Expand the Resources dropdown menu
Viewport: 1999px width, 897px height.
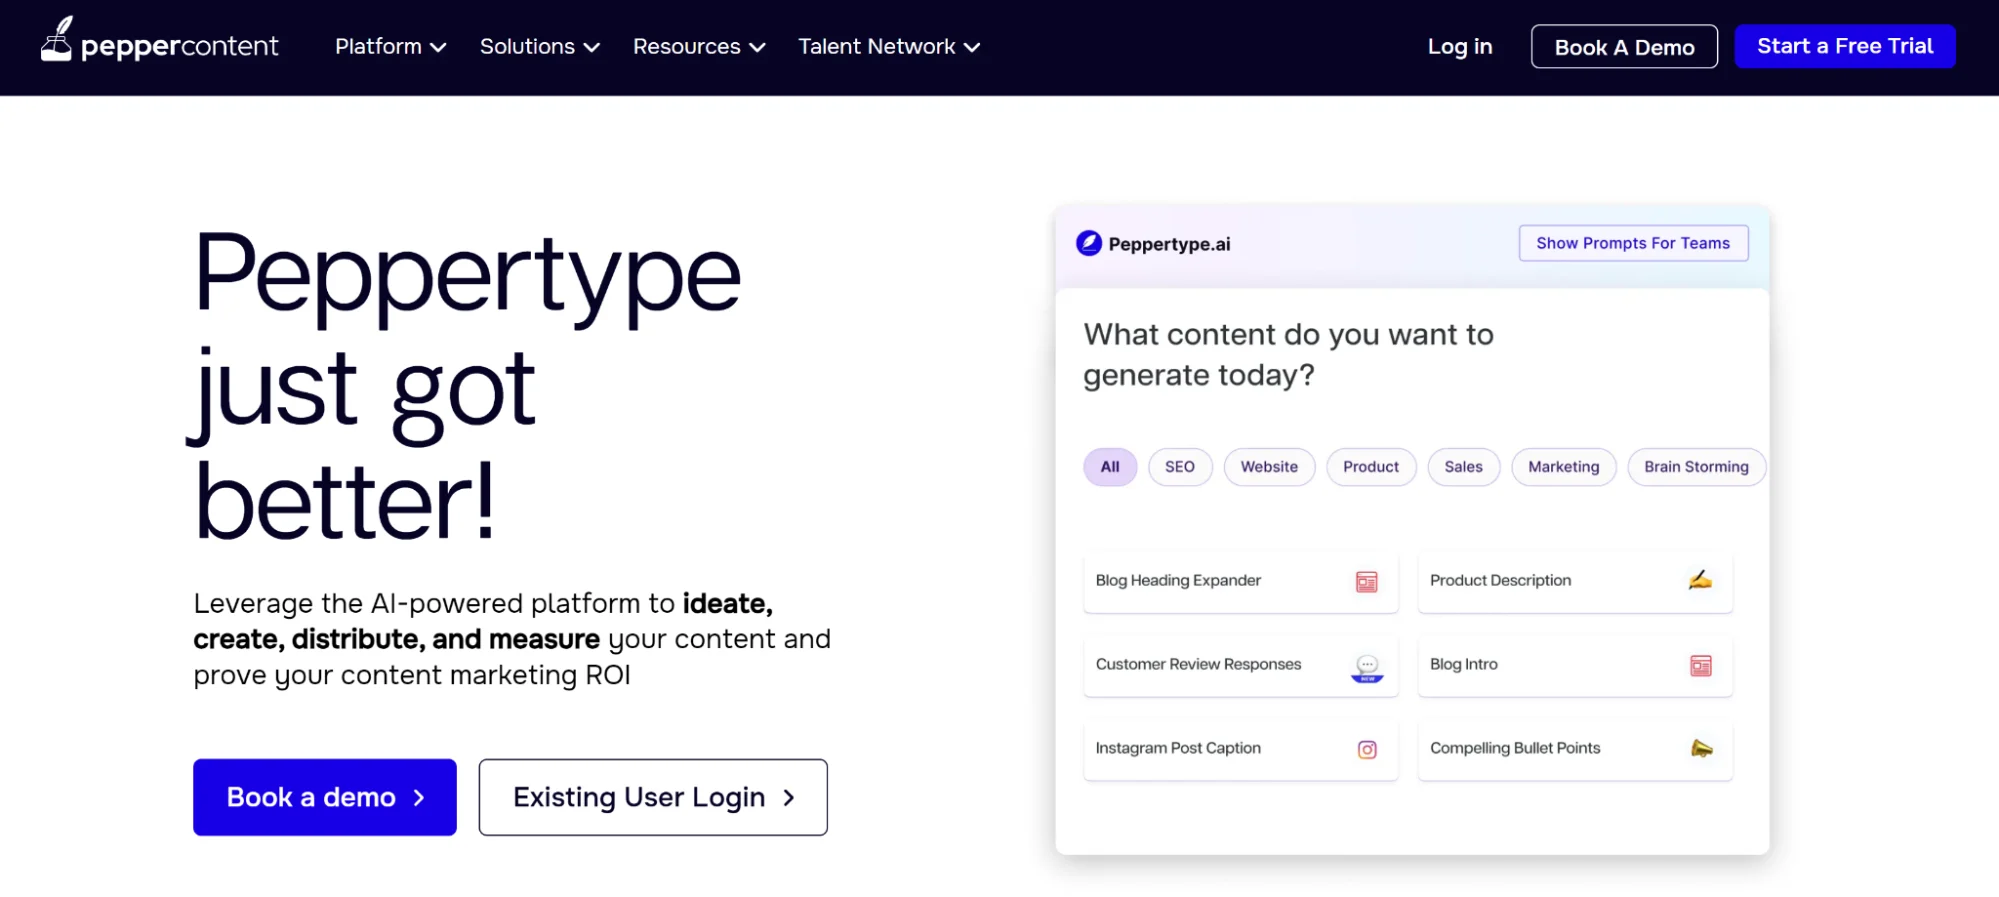click(x=698, y=47)
